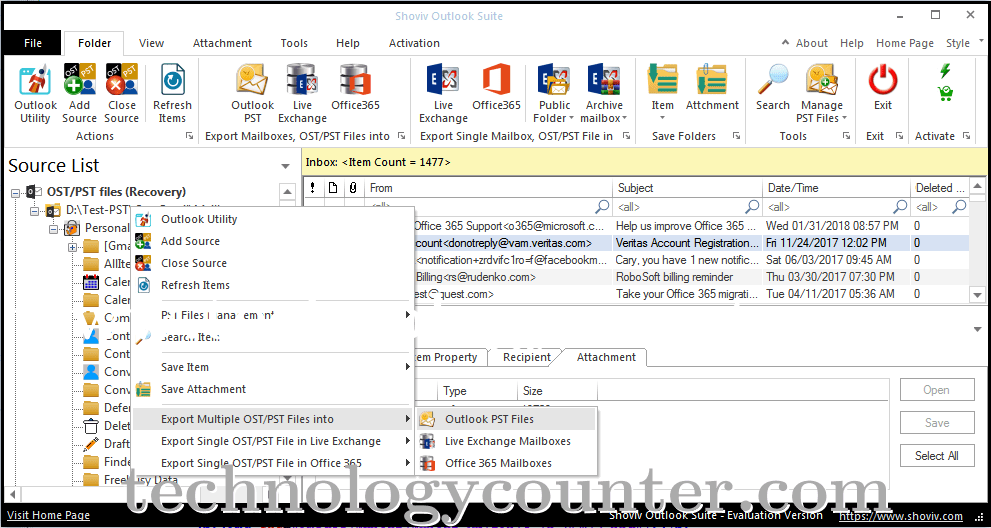Open Export Single OST/PST File in Live Exchange

(x=272, y=441)
